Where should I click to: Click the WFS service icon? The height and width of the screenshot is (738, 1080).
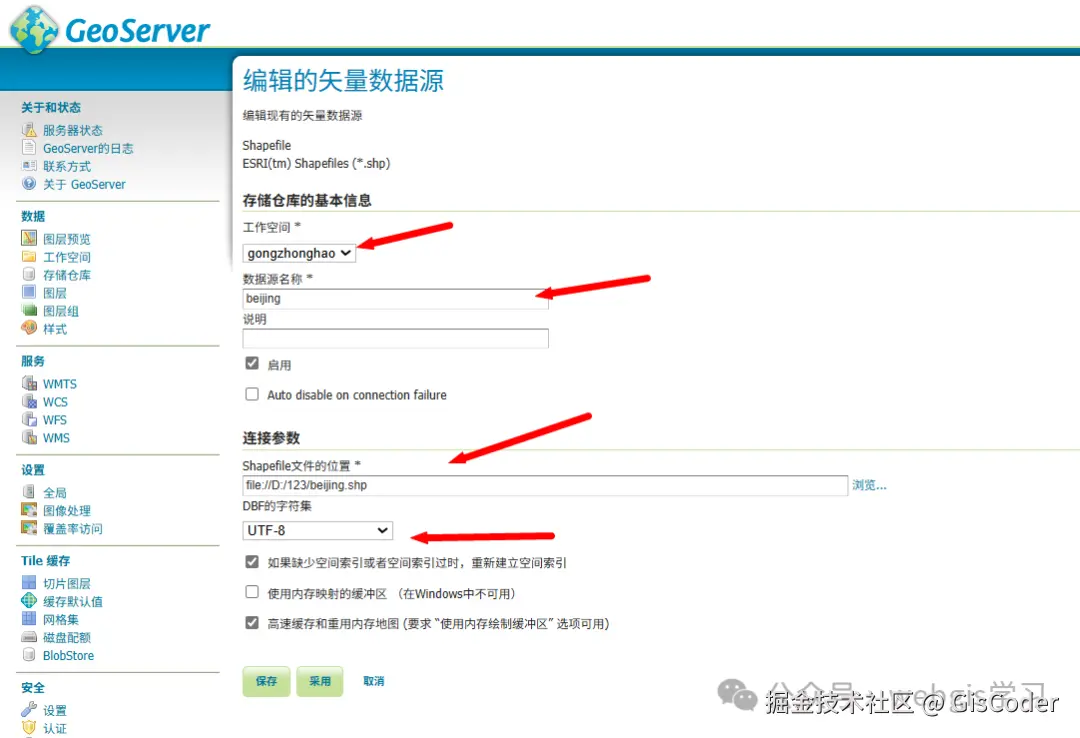[x=29, y=419]
